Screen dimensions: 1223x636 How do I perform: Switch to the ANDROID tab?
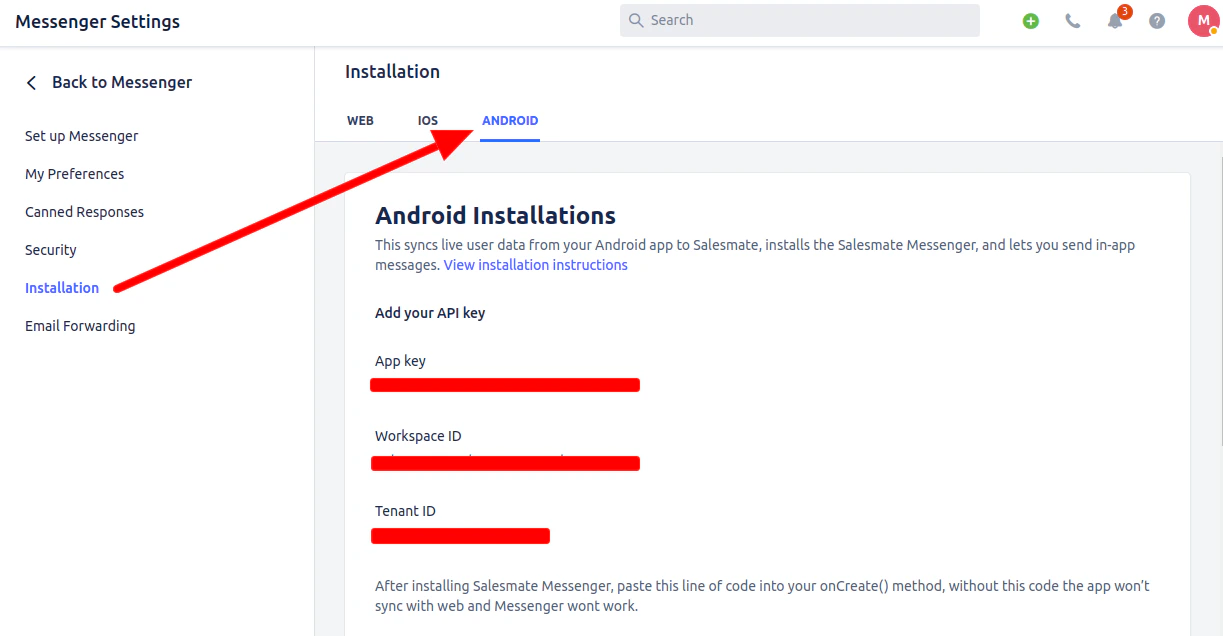510,121
